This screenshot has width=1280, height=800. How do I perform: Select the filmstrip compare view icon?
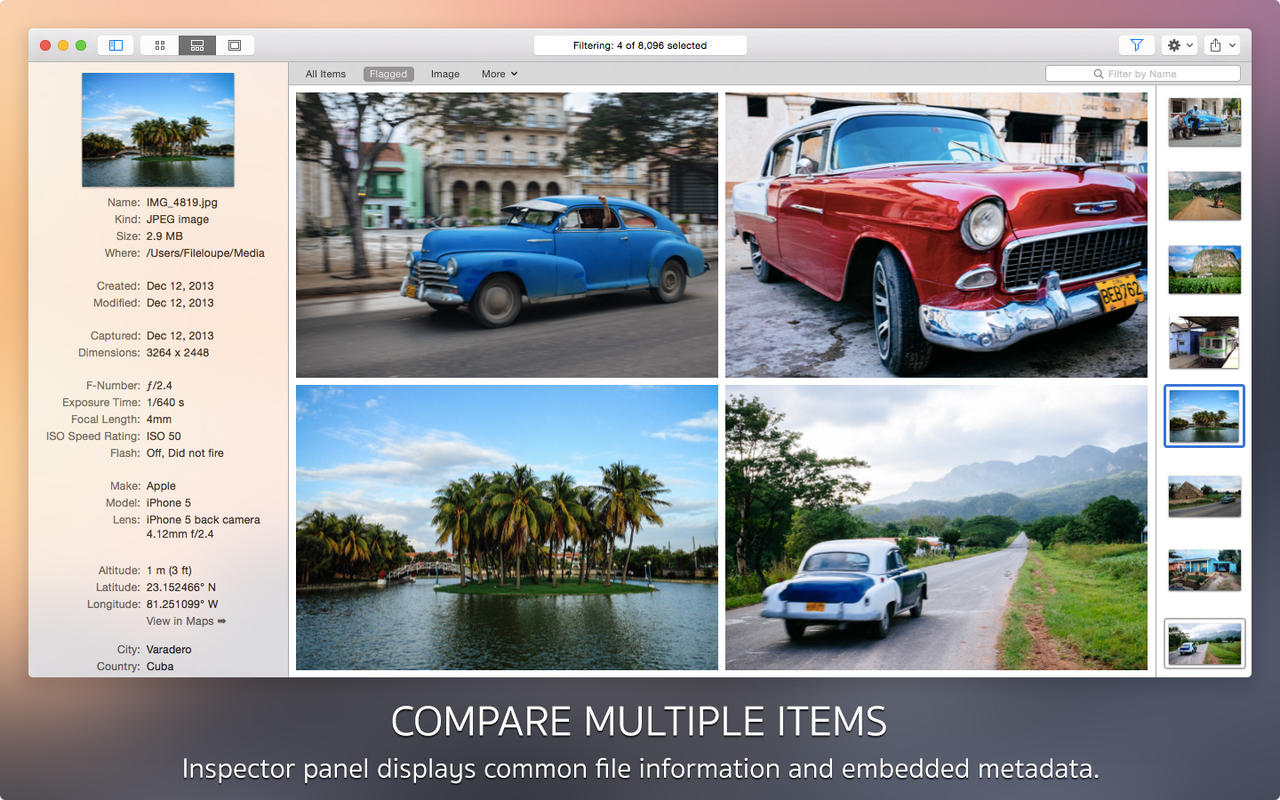(197, 45)
